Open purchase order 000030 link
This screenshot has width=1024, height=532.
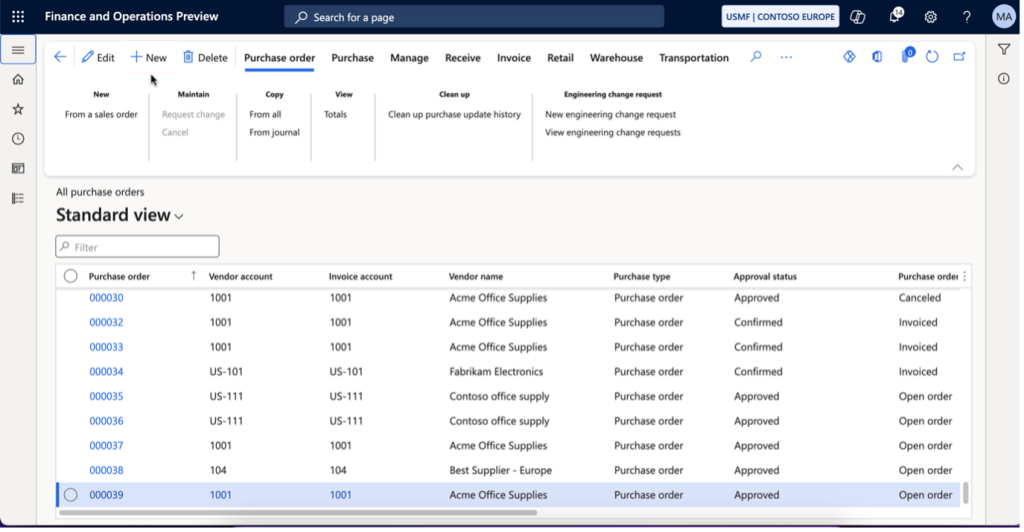[x=106, y=298]
